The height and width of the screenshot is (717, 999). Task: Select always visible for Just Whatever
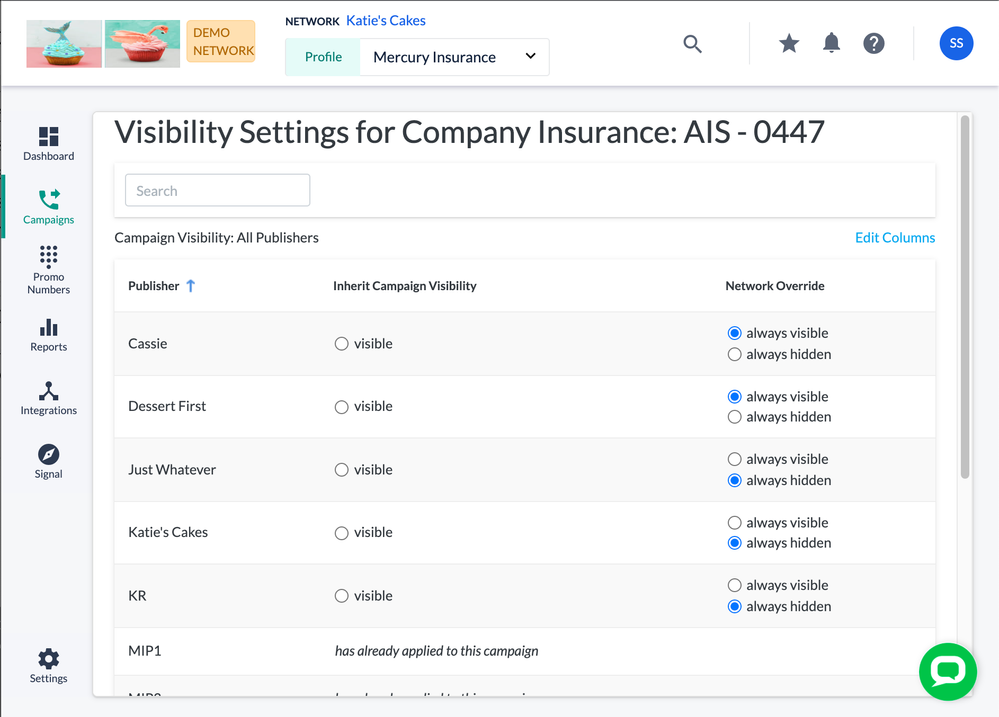[x=735, y=459]
